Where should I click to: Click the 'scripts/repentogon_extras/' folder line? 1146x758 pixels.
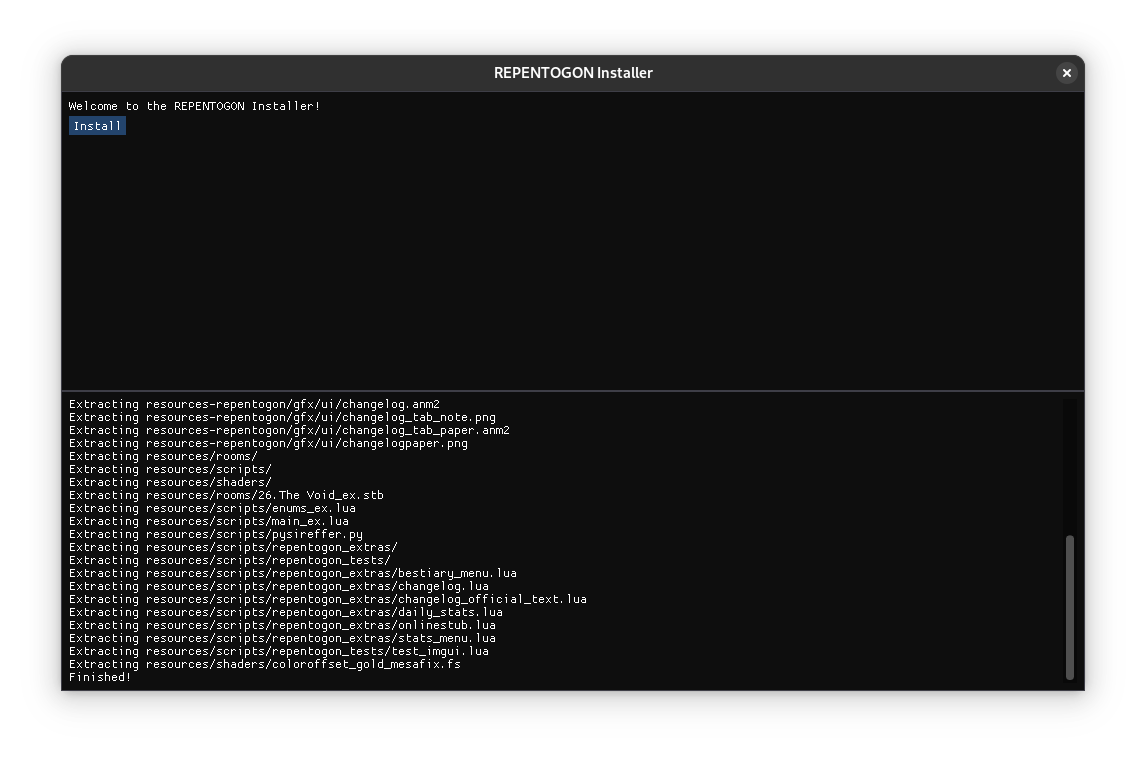click(x=233, y=547)
